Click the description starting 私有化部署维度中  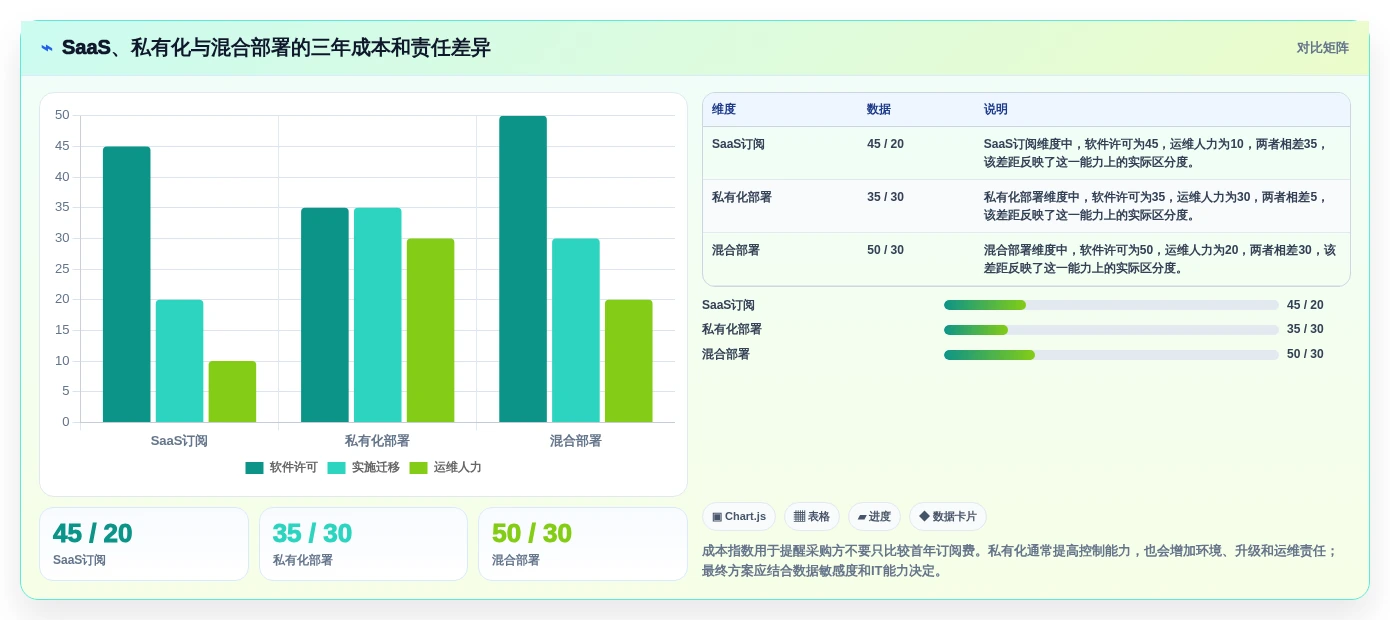click(1156, 206)
